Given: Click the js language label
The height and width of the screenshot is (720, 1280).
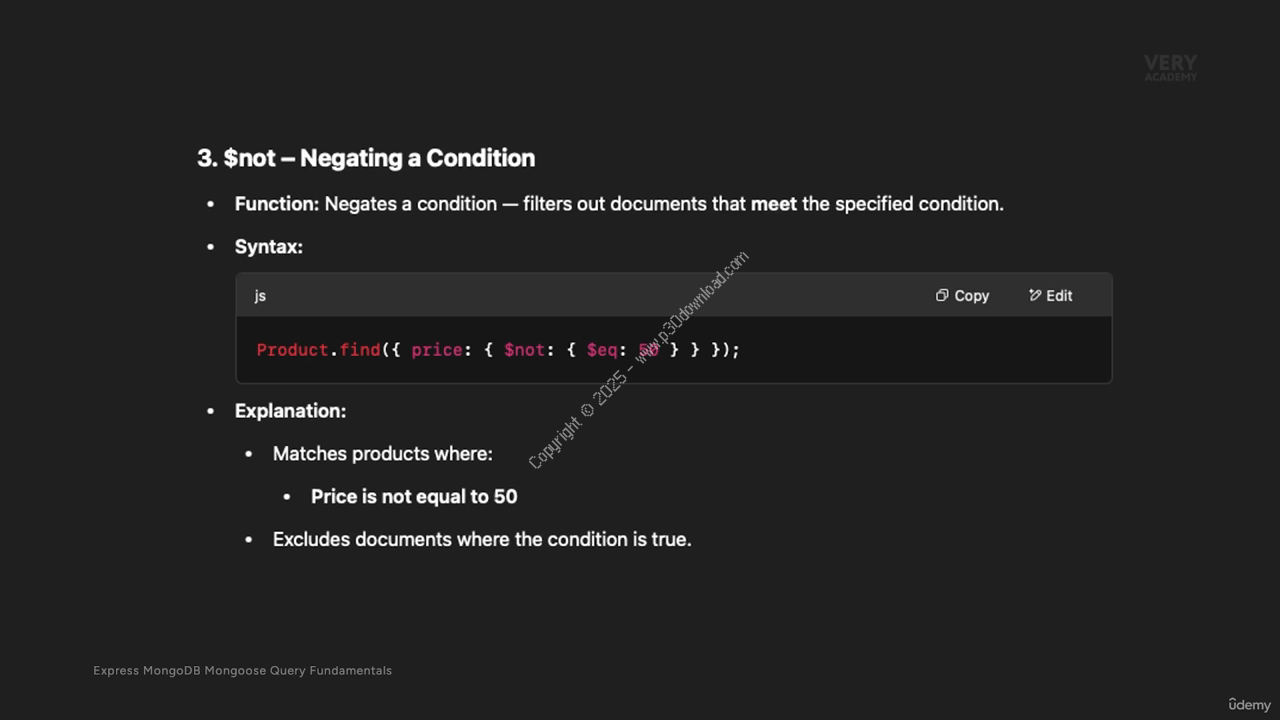Looking at the screenshot, I should (260, 295).
